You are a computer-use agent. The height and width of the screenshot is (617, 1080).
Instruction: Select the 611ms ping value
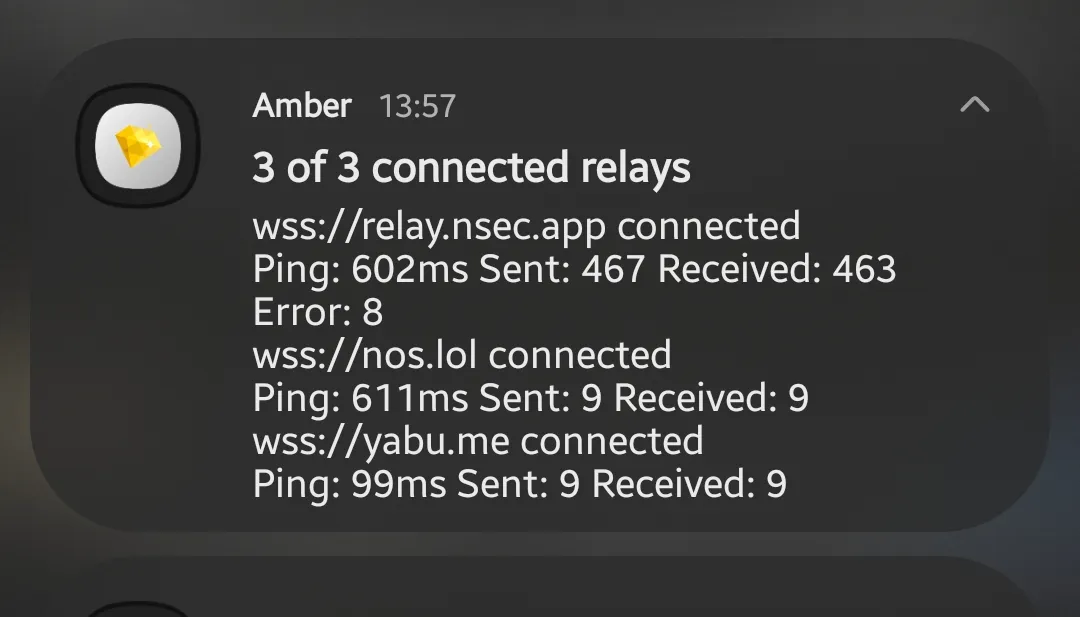[410, 398]
